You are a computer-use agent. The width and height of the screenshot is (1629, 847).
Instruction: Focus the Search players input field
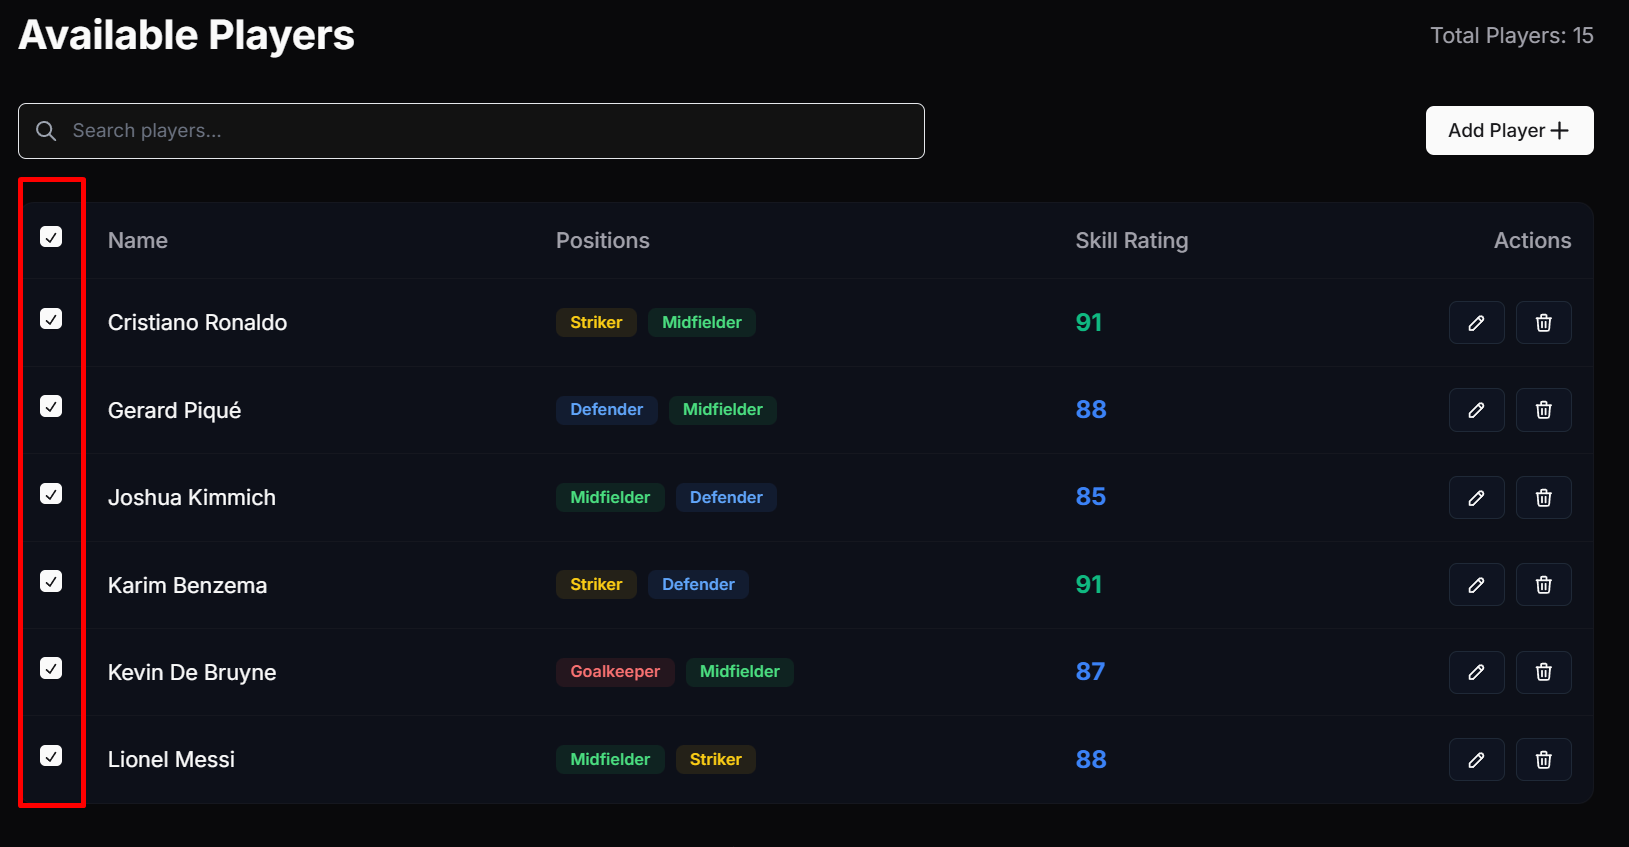click(471, 131)
